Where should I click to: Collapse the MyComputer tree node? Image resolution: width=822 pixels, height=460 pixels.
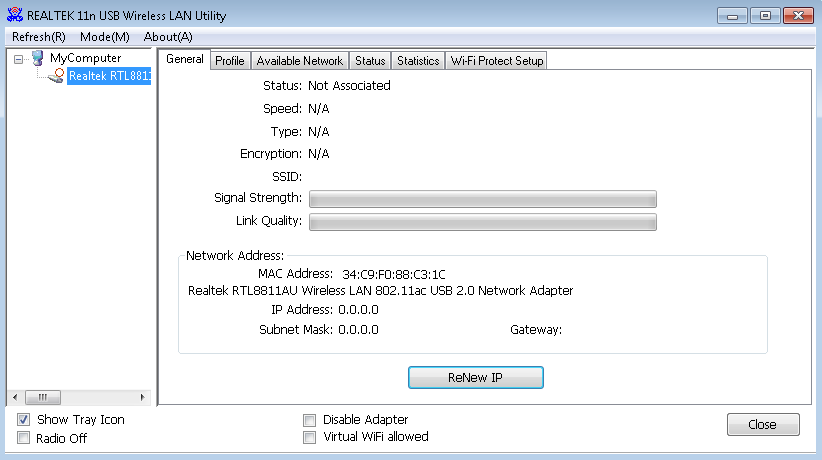pos(18,59)
